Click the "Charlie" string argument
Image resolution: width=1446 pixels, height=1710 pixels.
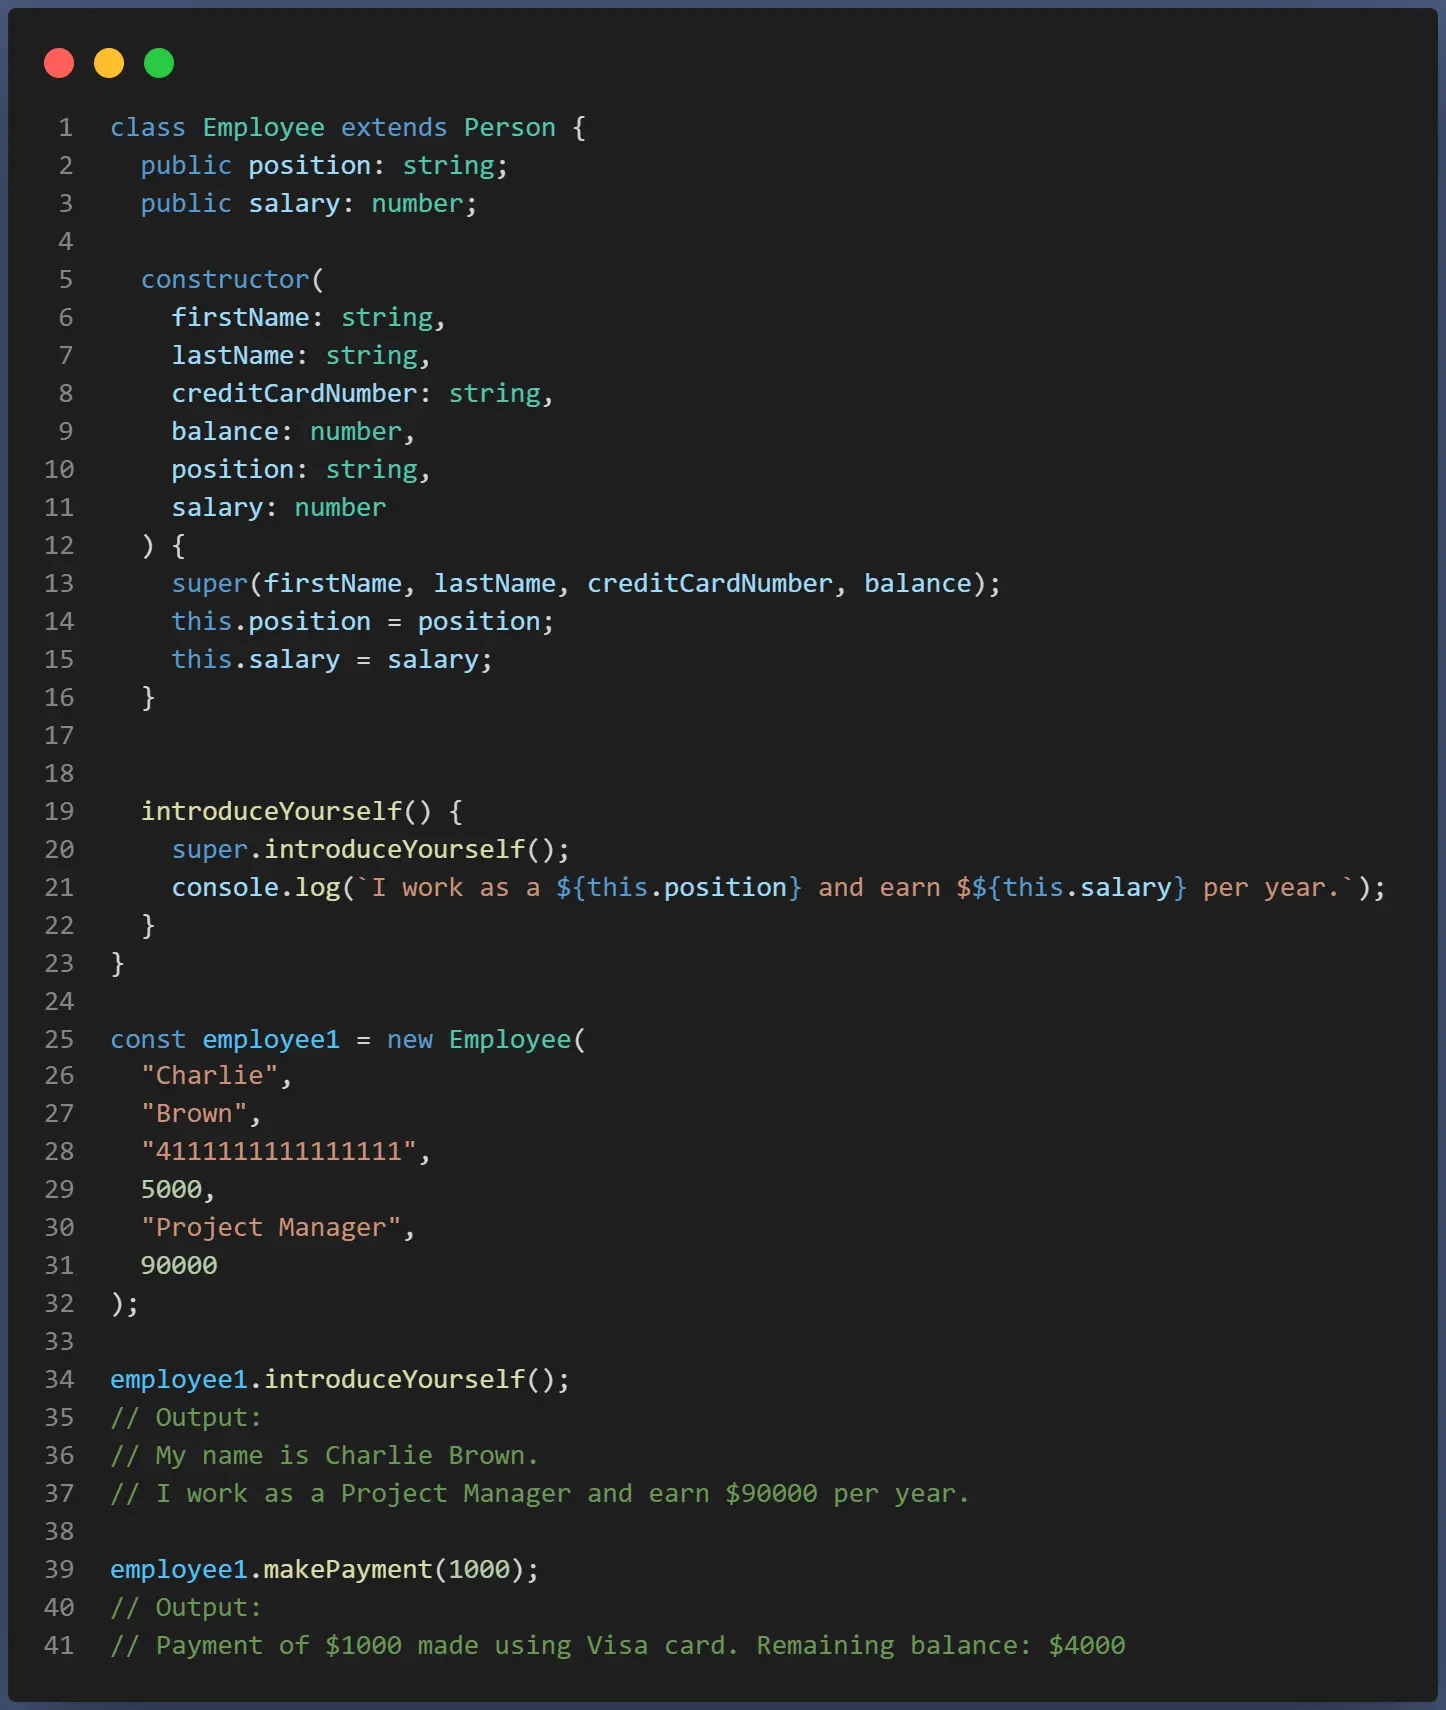(209, 1076)
